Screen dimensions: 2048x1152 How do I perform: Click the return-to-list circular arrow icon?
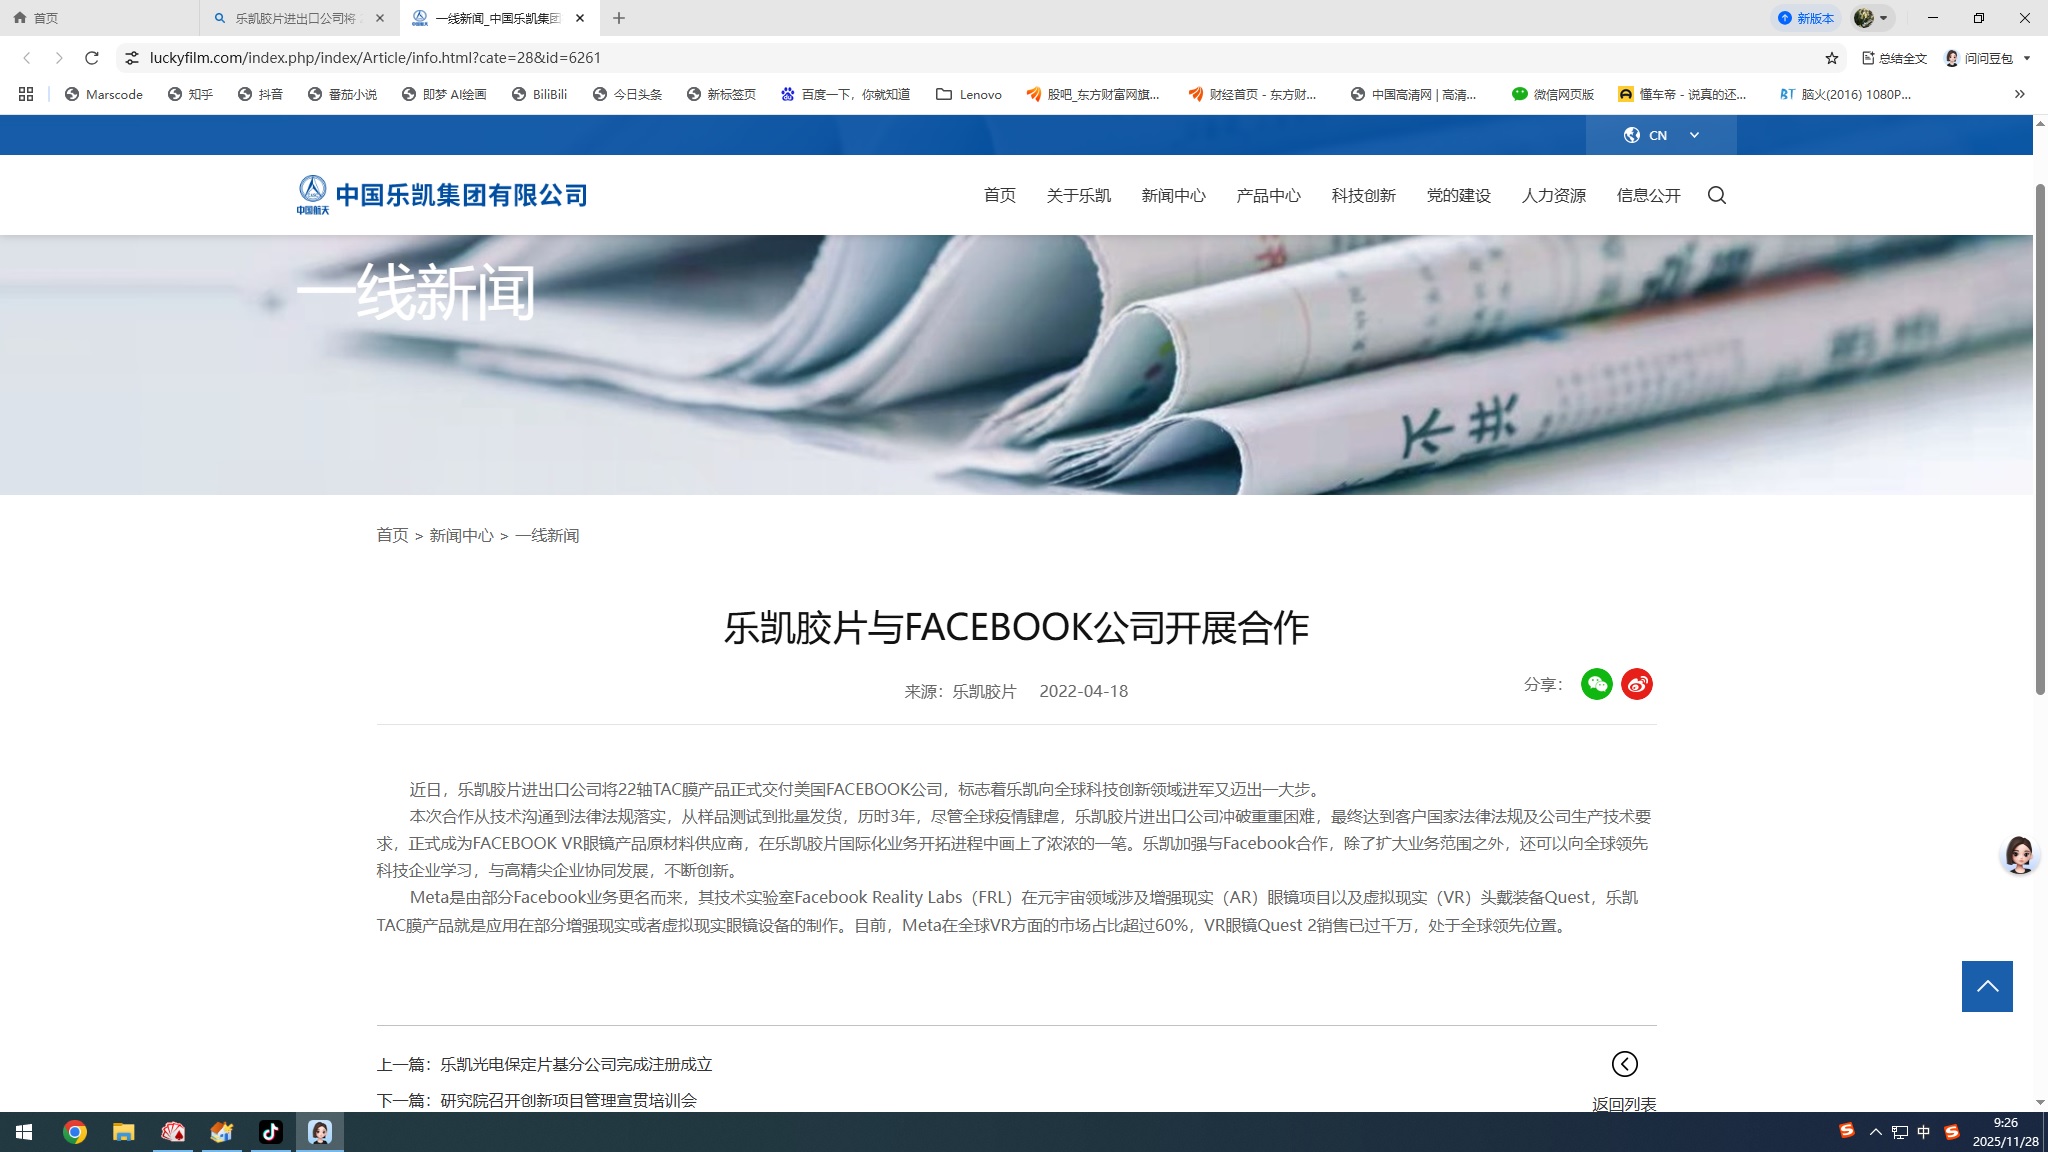1624,1064
